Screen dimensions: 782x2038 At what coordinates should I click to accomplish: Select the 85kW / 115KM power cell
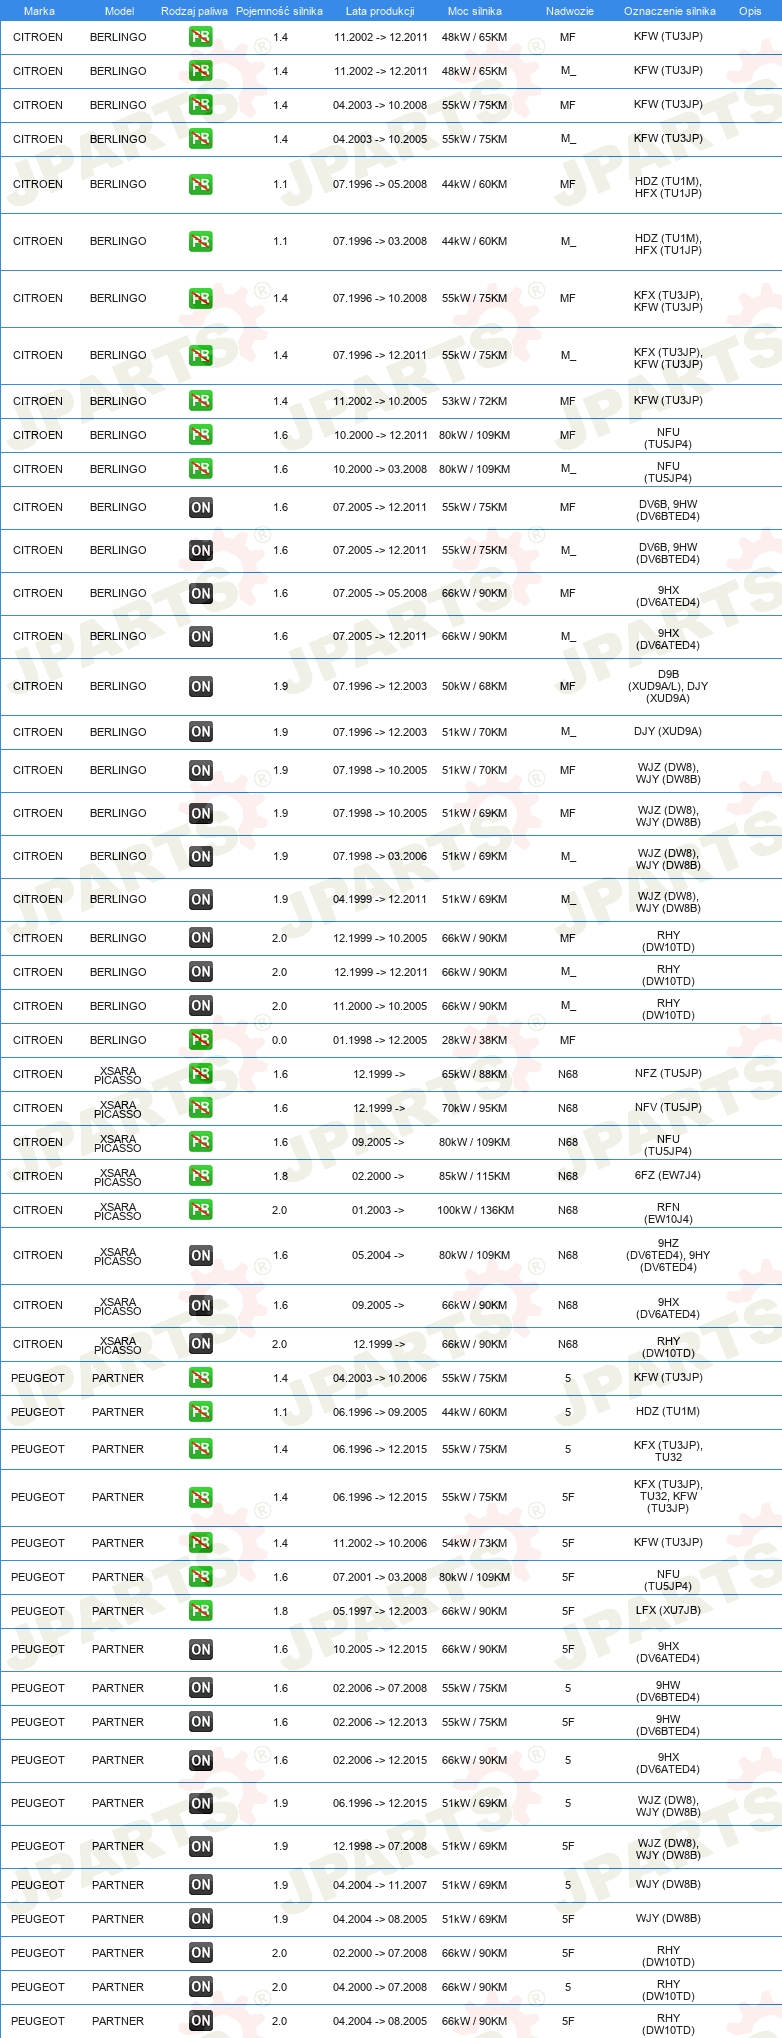pos(475,1176)
